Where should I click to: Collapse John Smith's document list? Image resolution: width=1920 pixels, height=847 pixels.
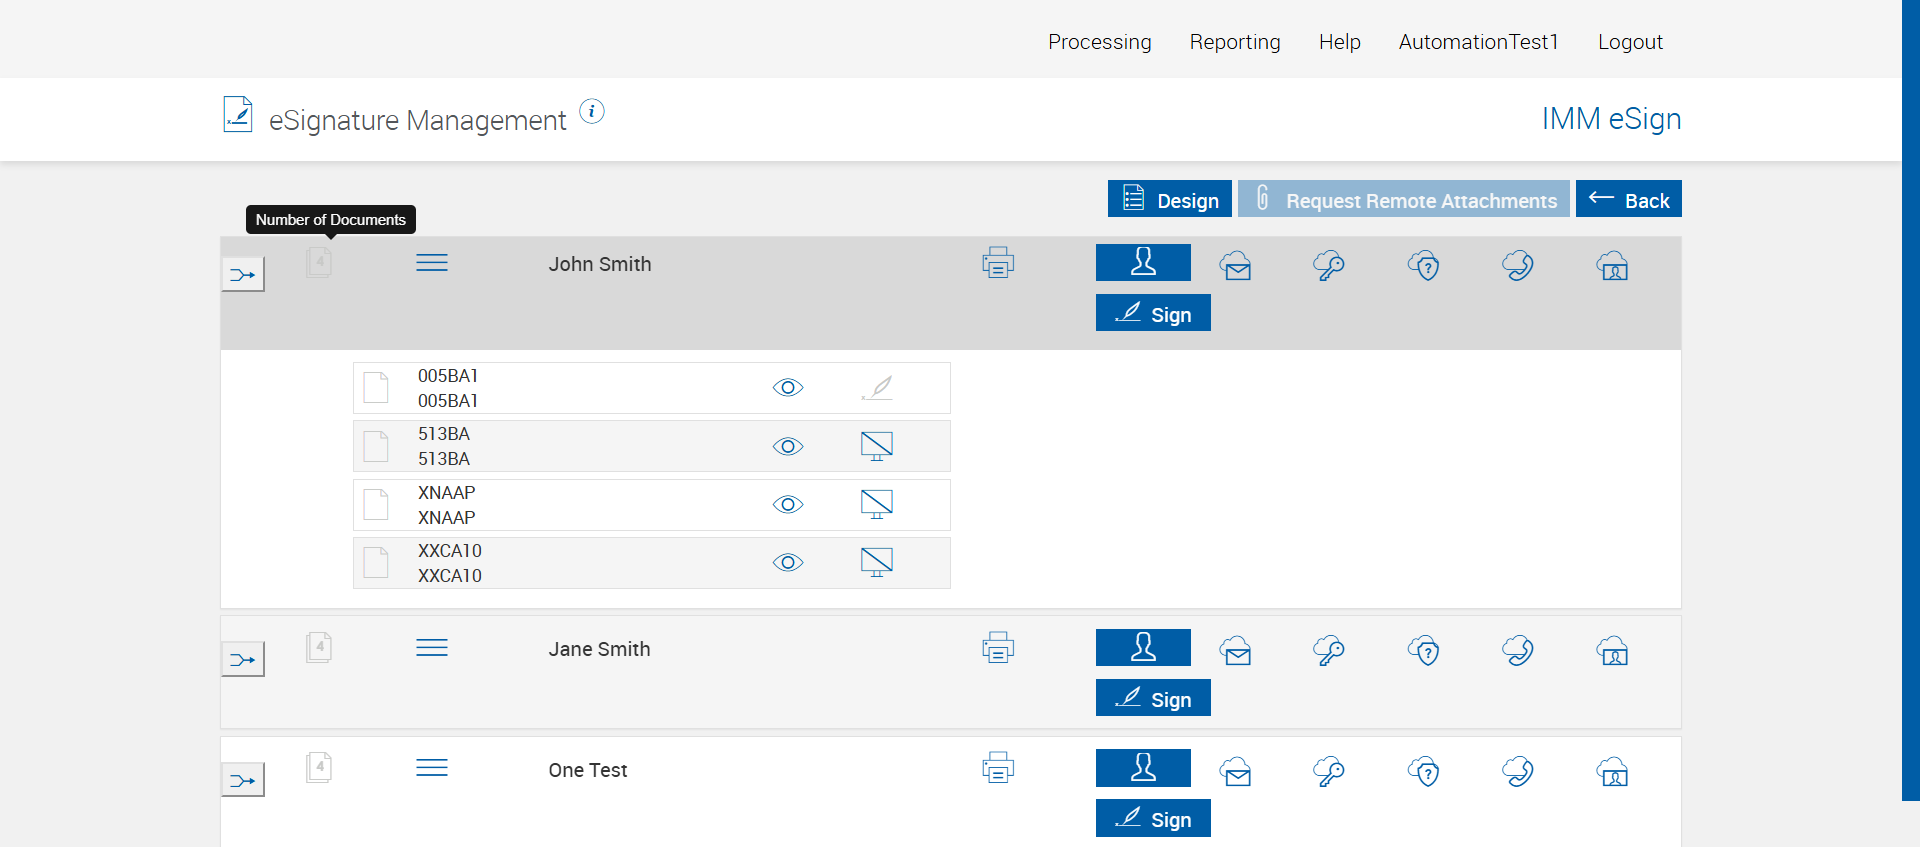[x=432, y=263]
